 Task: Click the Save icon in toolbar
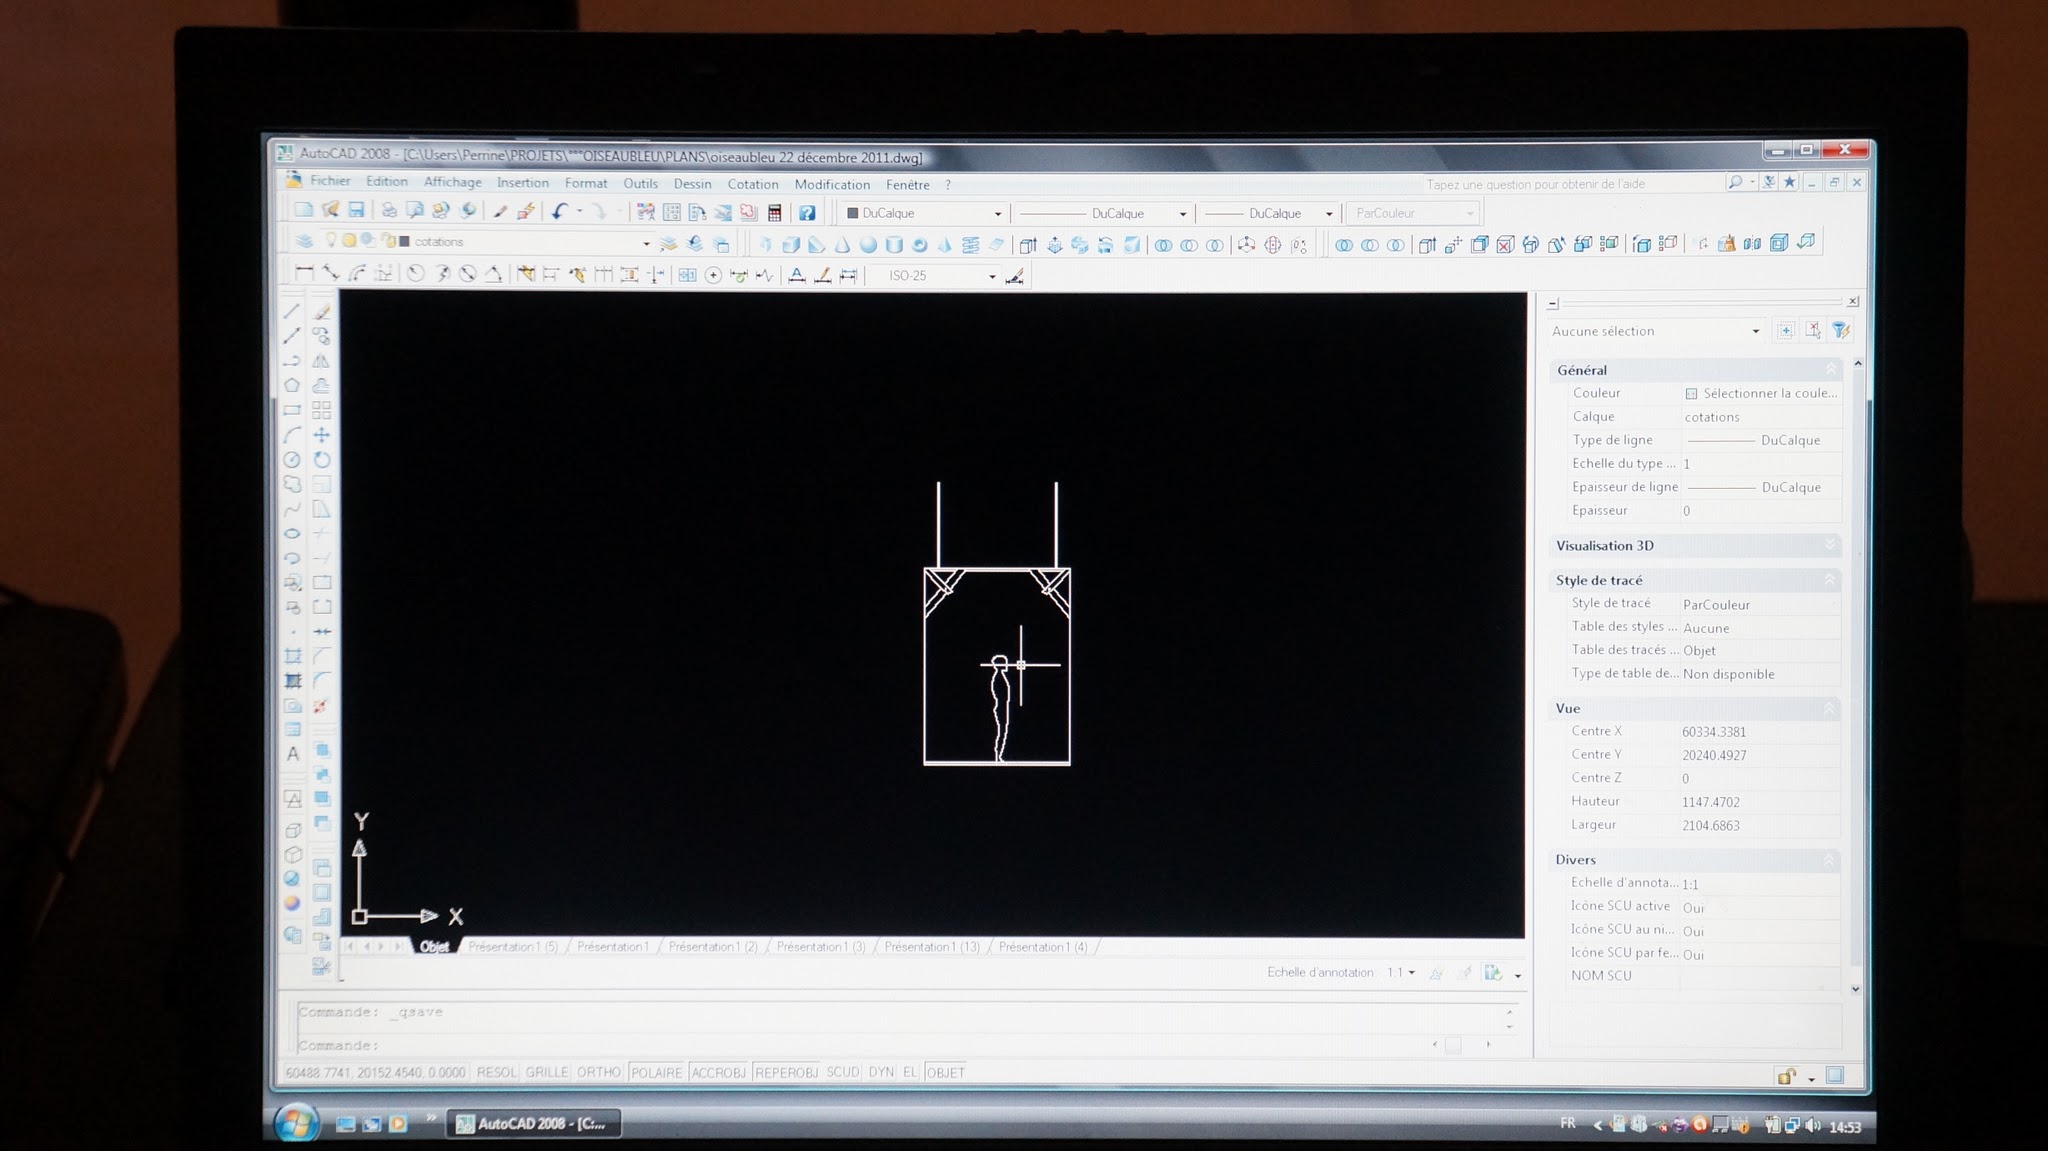(356, 211)
